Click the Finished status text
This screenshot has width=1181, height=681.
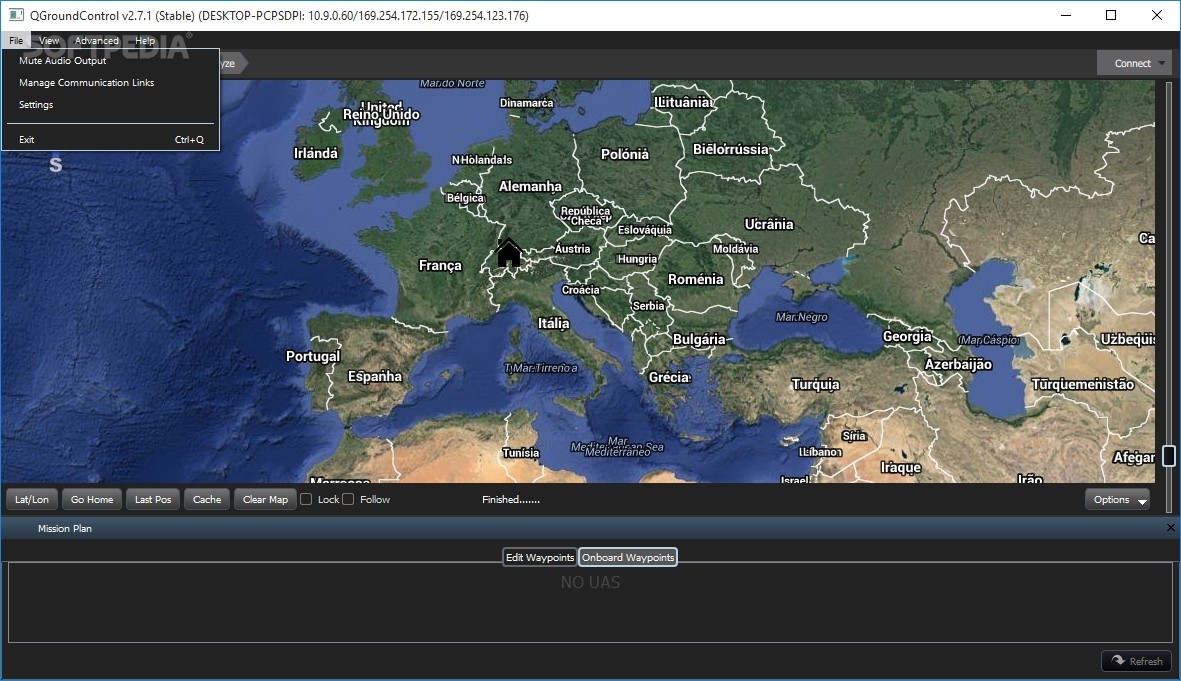pos(511,499)
